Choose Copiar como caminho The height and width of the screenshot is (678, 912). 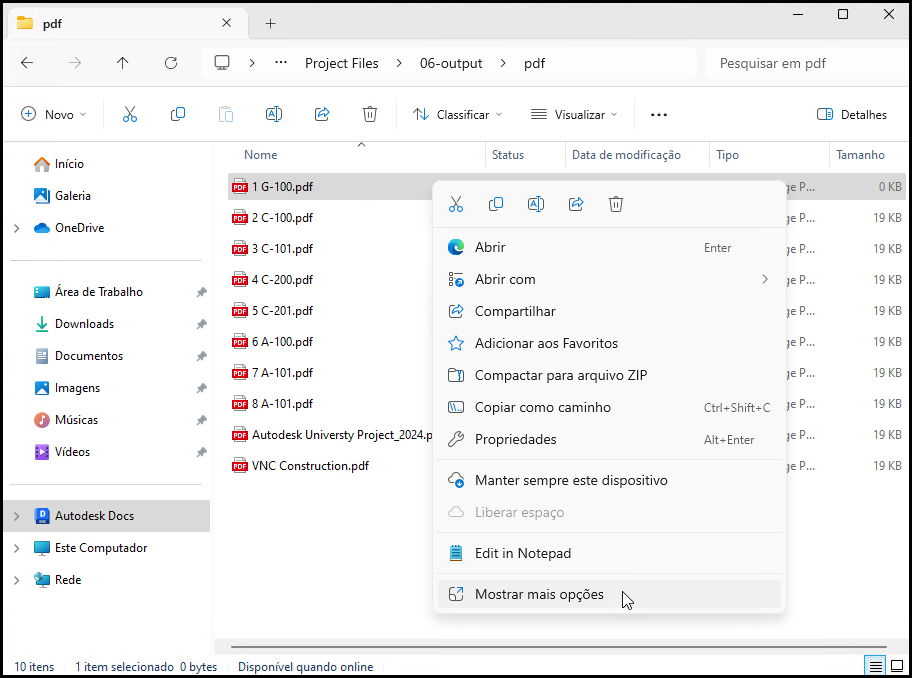[609, 407]
